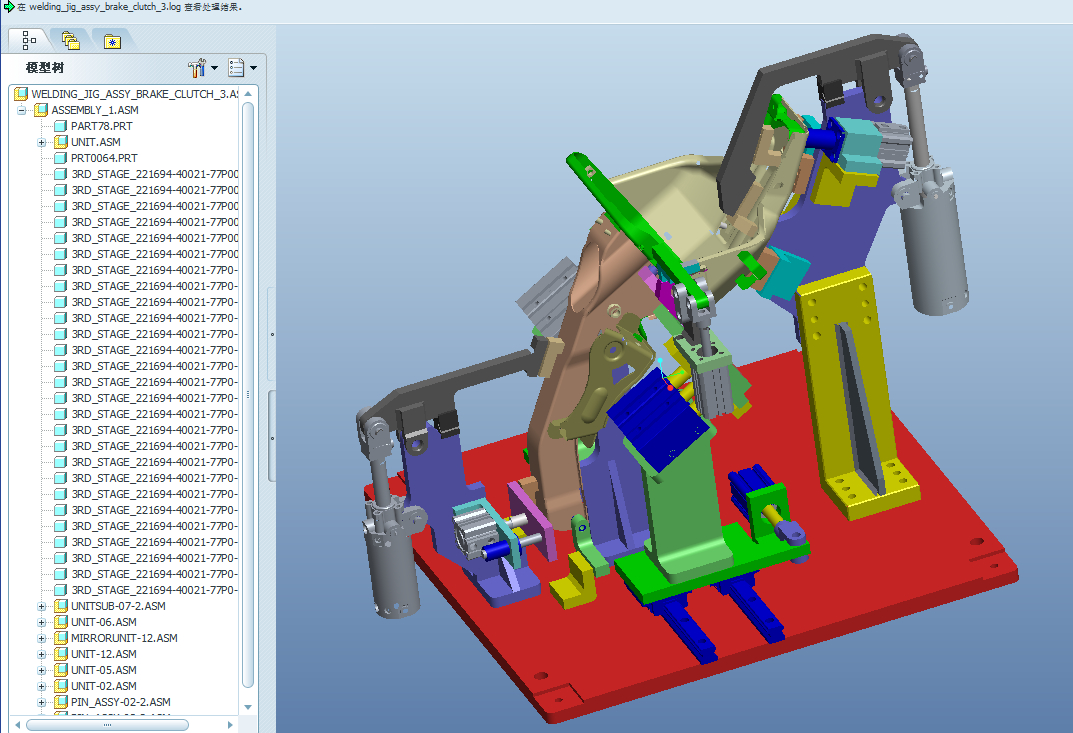Select PRT0064.PRT in the model tree
This screenshot has height=733, width=1073.
[104, 158]
